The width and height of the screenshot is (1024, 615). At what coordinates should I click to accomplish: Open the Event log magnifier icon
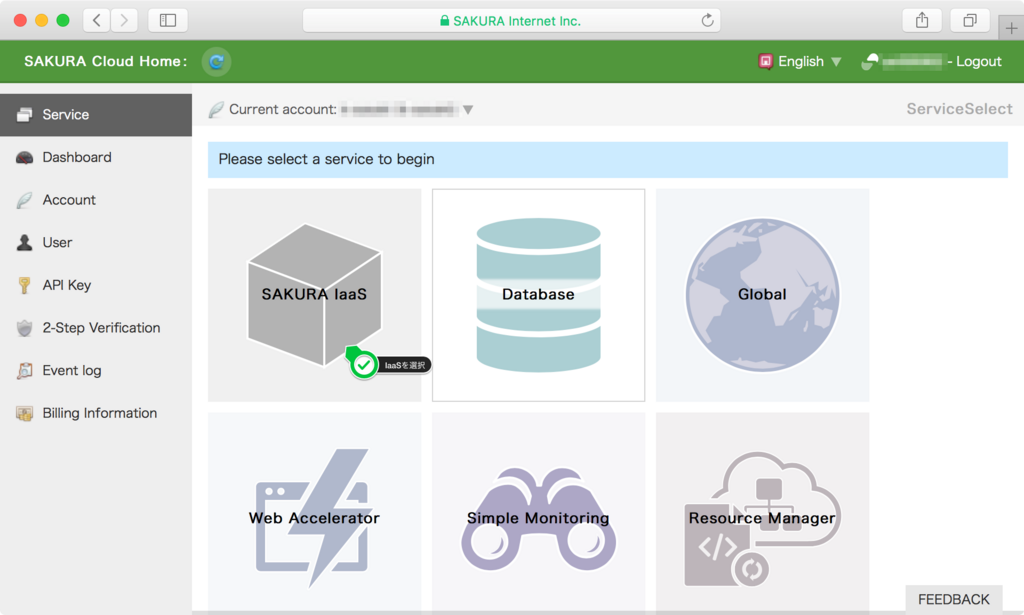(23, 370)
